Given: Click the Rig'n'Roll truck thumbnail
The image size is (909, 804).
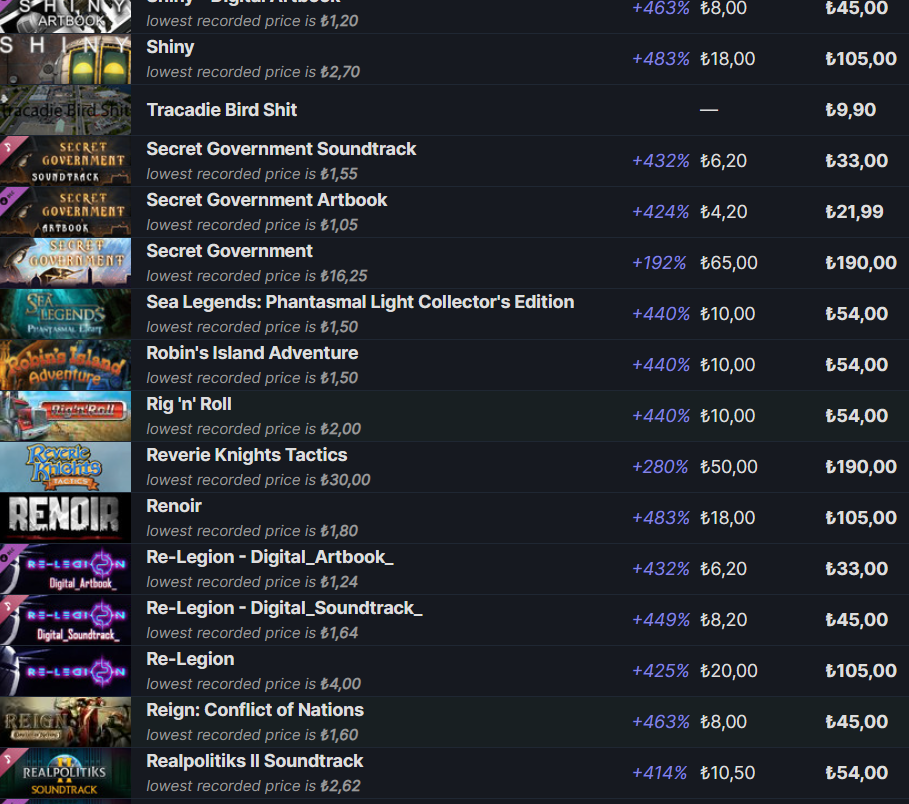Looking at the screenshot, I should pyautogui.click(x=66, y=416).
